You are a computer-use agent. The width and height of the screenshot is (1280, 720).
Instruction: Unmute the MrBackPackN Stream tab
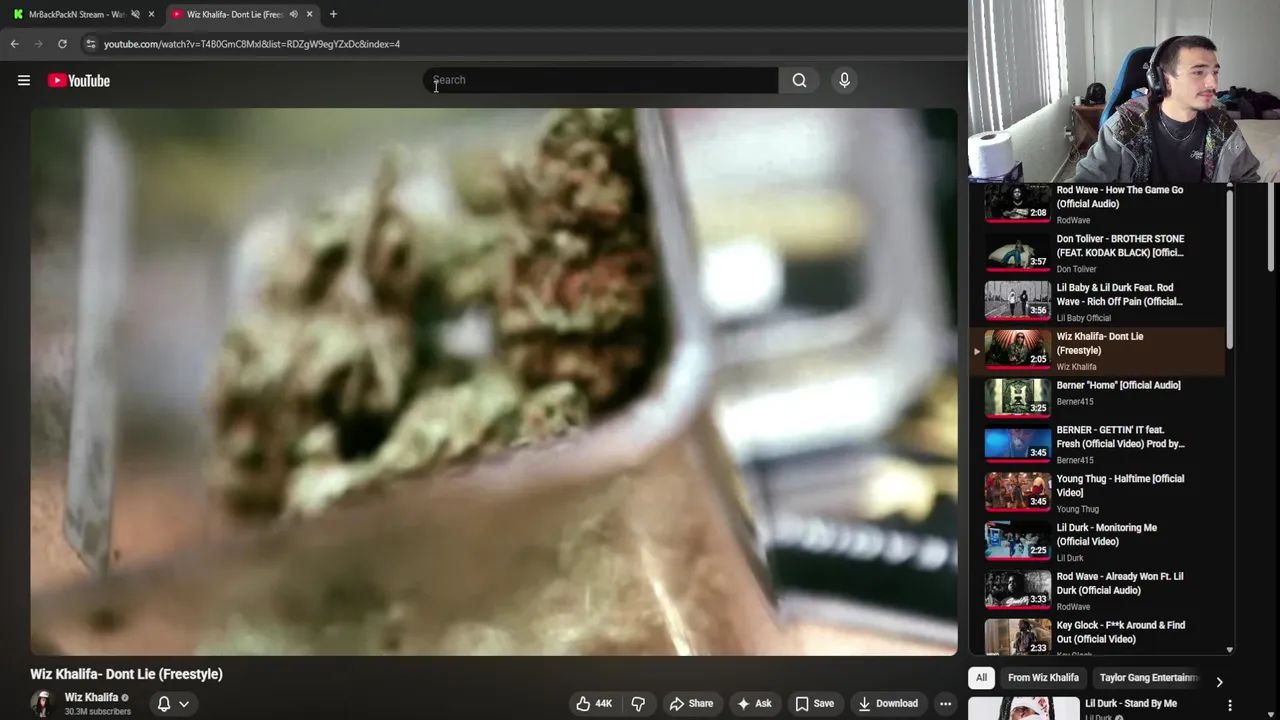pos(135,14)
